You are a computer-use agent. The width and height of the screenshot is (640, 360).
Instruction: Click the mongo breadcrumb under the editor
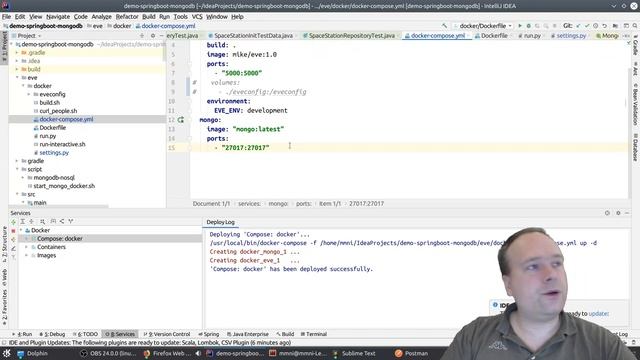pos(278,204)
